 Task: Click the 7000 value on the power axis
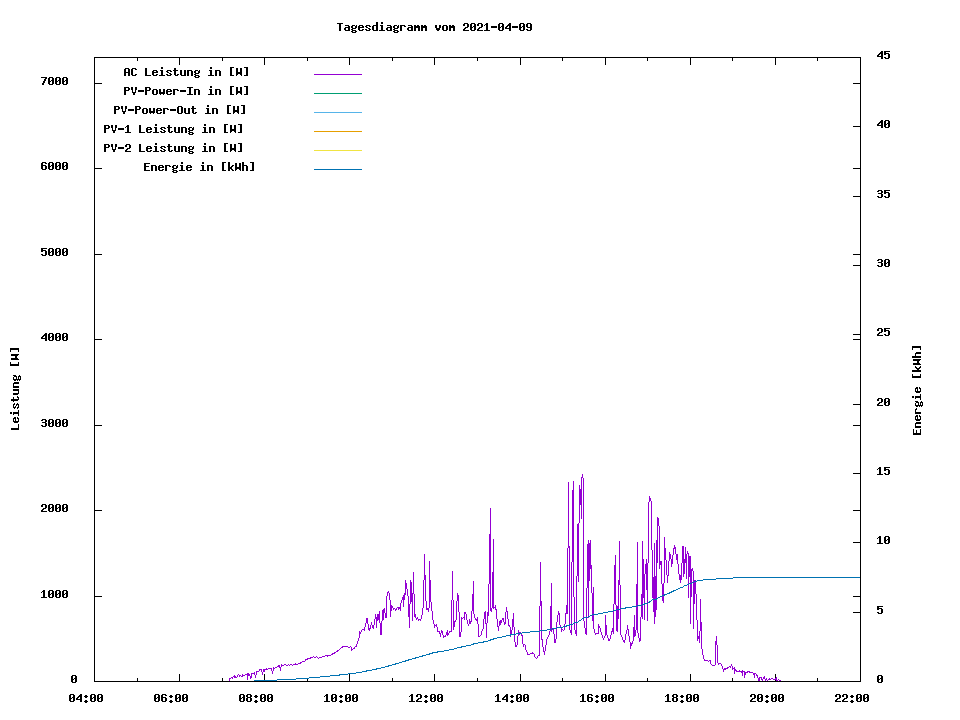click(54, 82)
